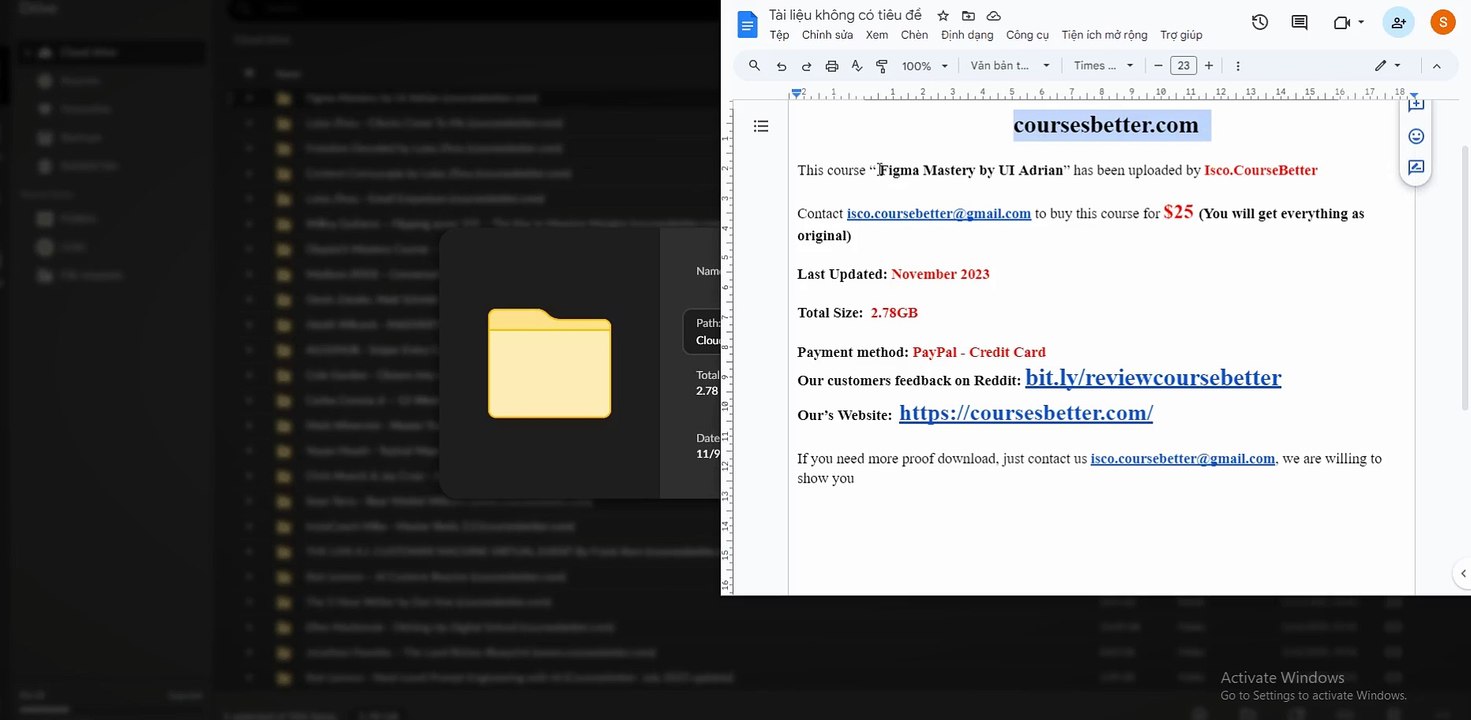This screenshot has height=720, width=1471.
Task: Select the paint format roller icon
Action: click(x=881, y=66)
